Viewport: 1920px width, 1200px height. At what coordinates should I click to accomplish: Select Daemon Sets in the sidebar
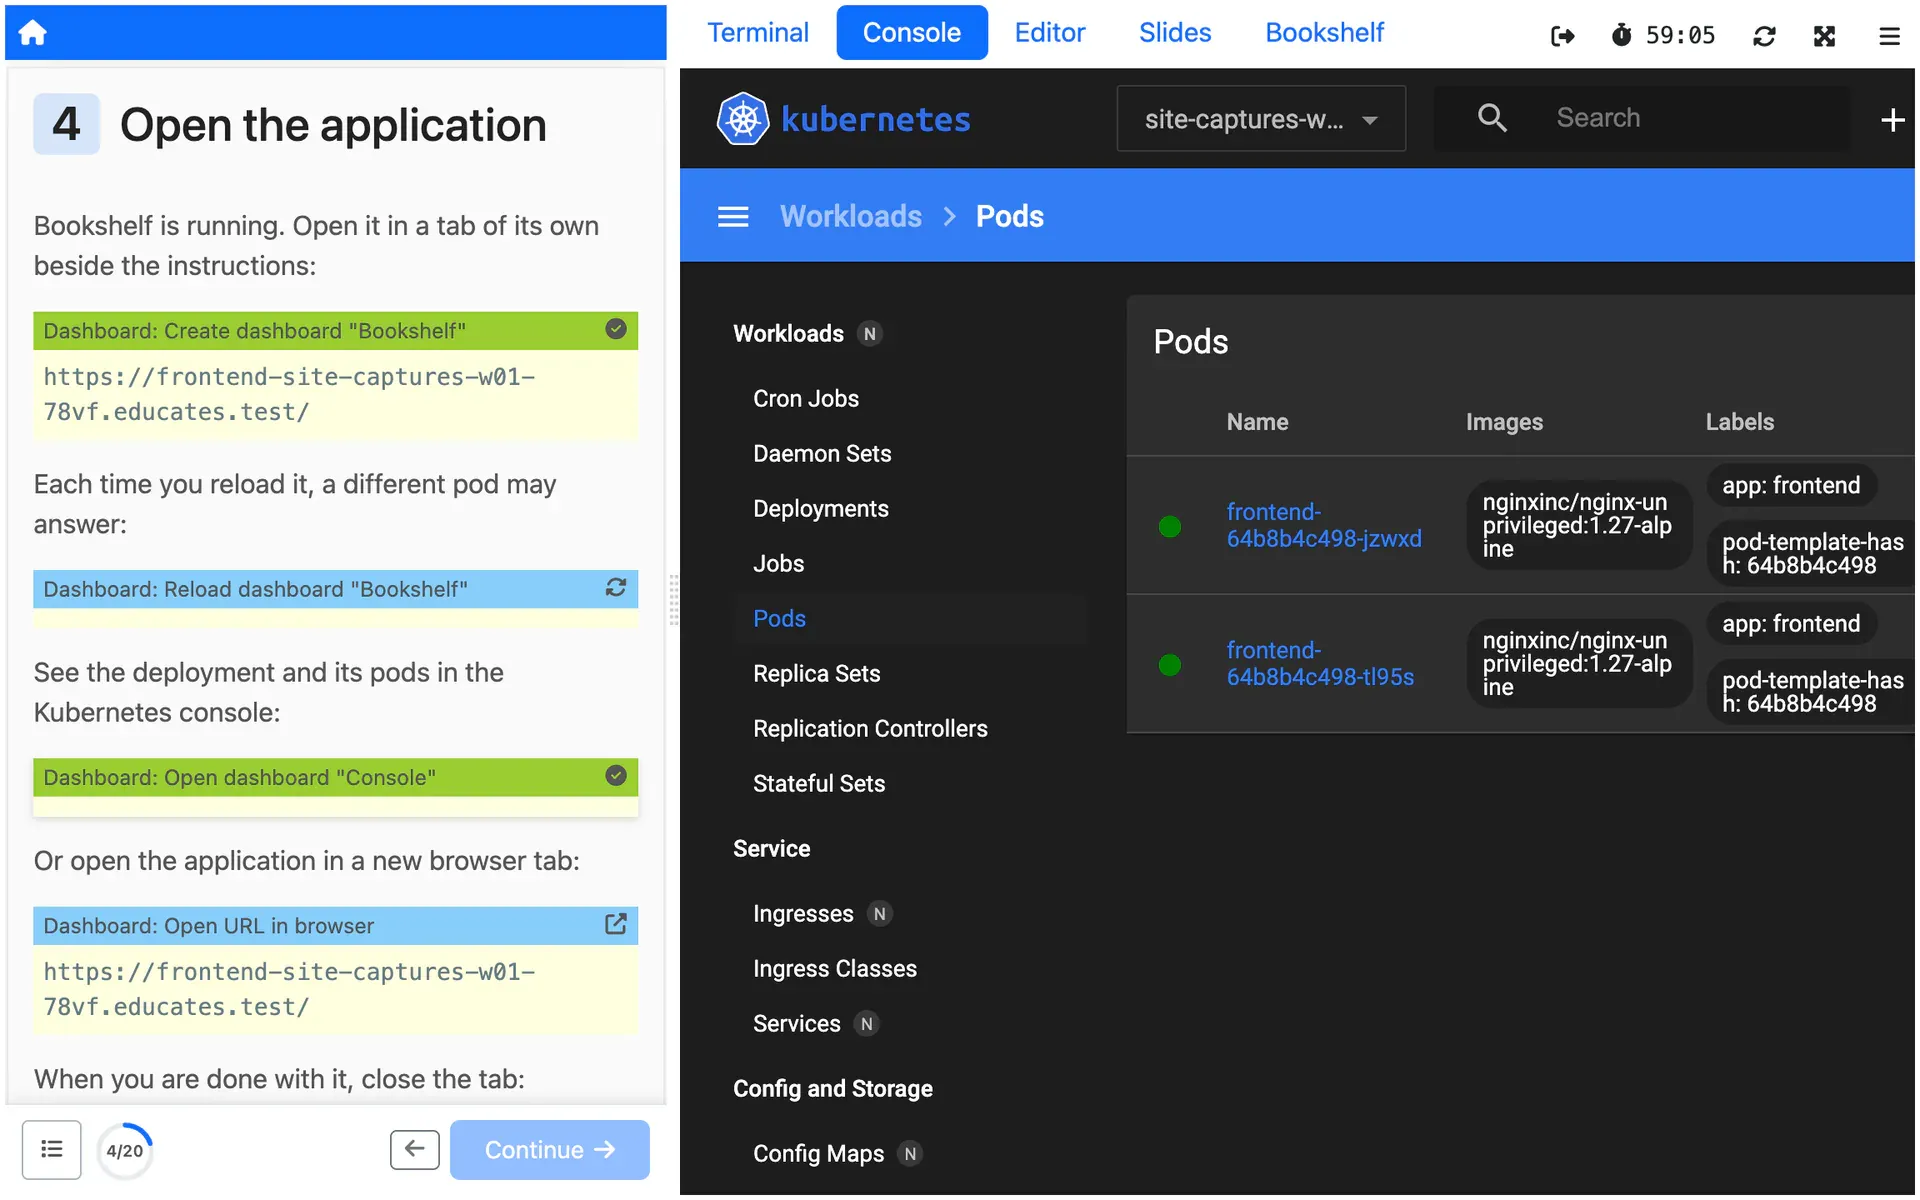[821, 453]
